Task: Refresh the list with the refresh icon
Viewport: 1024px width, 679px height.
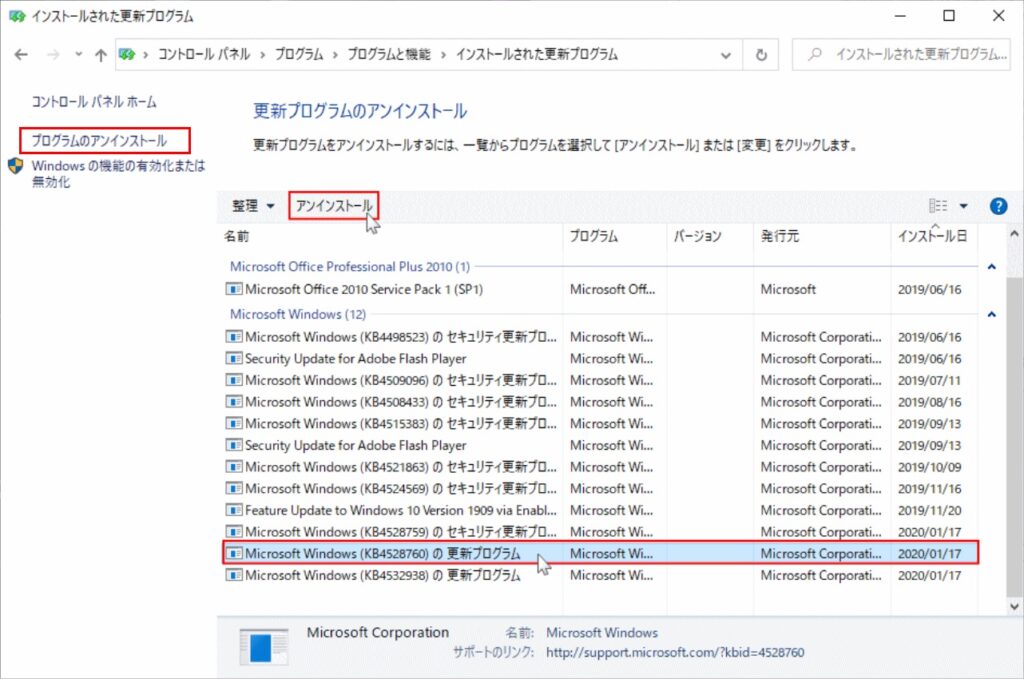Action: pyautogui.click(x=760, y=55)
